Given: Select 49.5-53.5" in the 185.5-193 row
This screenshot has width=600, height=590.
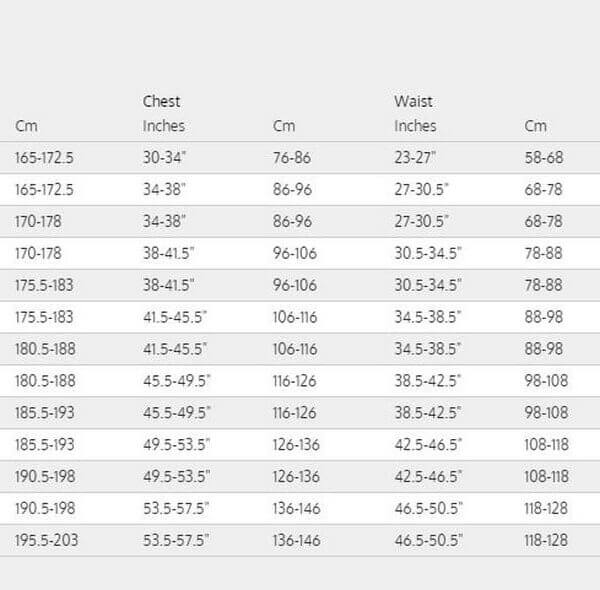Looking at the screenshot, I should (x=176, y=444).
